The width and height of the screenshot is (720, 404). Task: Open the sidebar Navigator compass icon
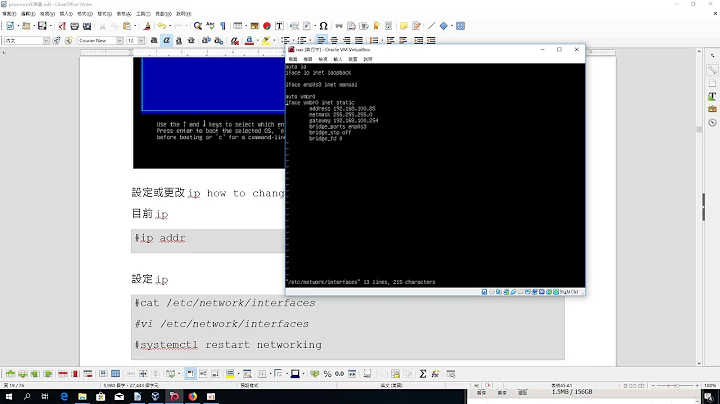(712, 123)
